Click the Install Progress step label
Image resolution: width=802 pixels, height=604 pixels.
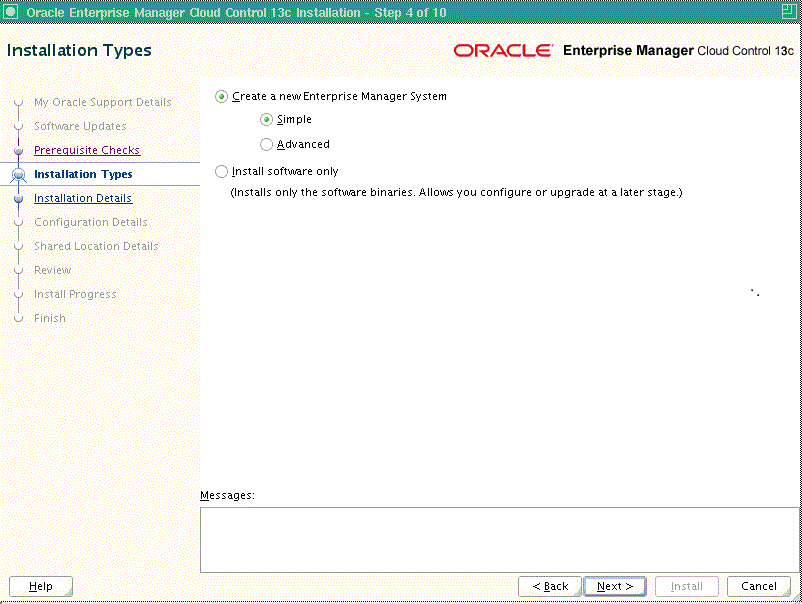pos(75,294)
